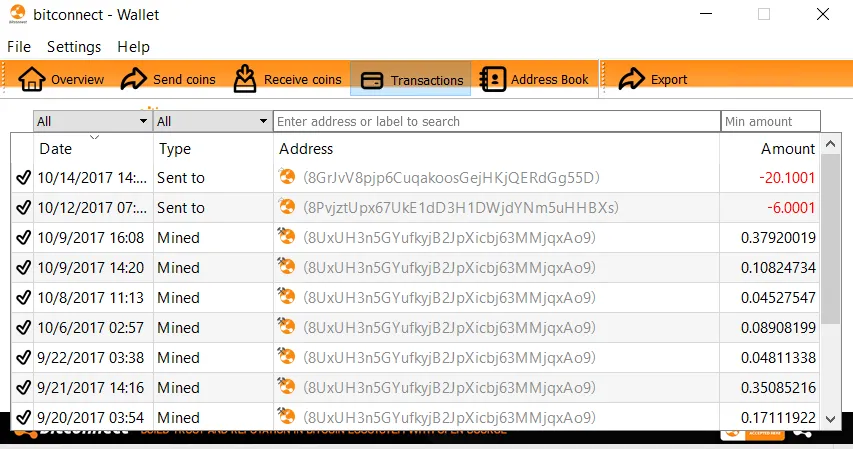
Task: Click mined coin icon in 0.08908199 row
Action: (286, 326)
